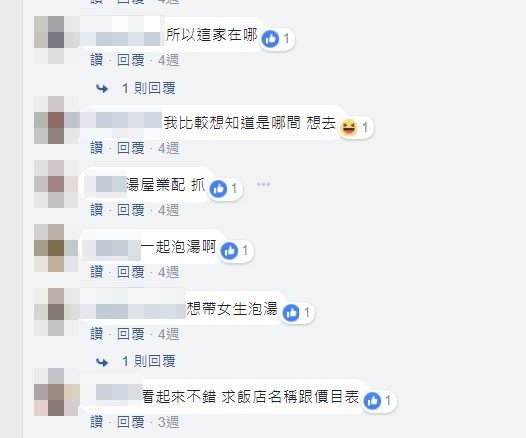Open profile picture of 一起泡湯啊 commenter

(x=56, y=248)
